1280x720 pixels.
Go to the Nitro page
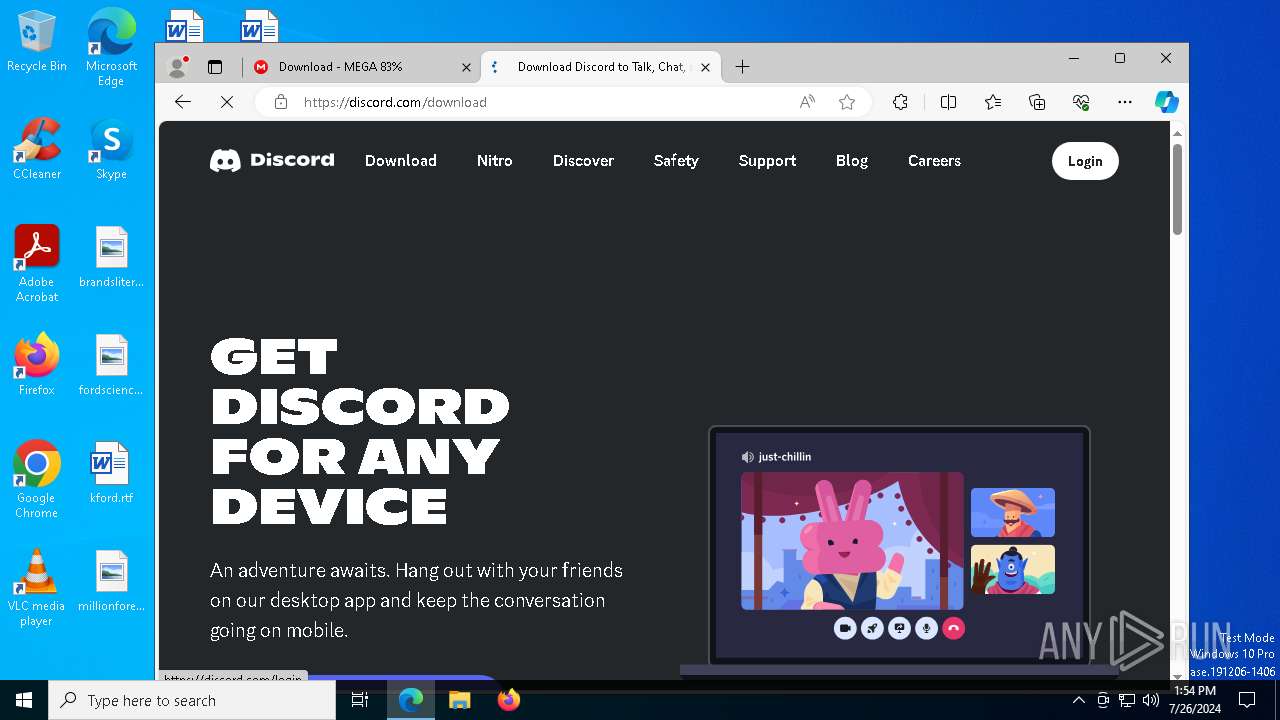[495, 160]
